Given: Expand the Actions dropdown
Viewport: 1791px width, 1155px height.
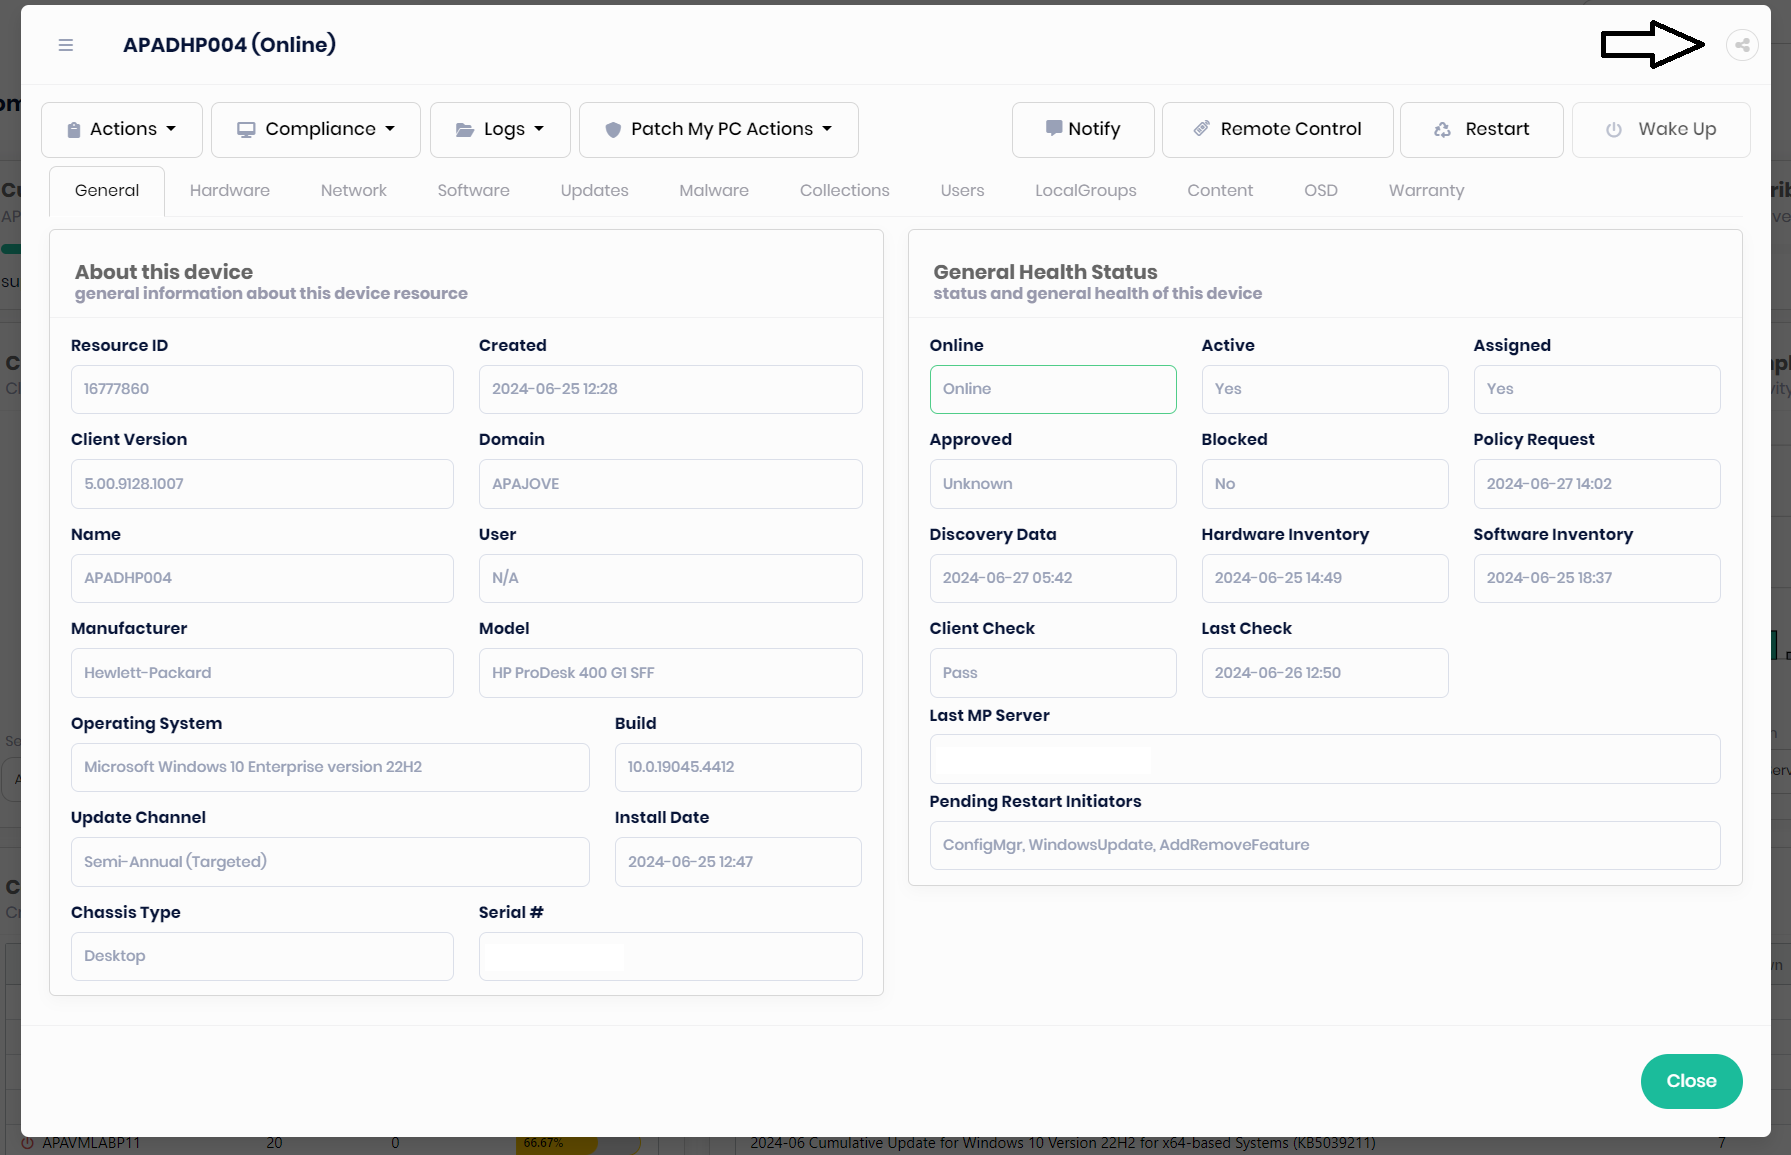Looking at the screenshot, I should click(122, 129).
